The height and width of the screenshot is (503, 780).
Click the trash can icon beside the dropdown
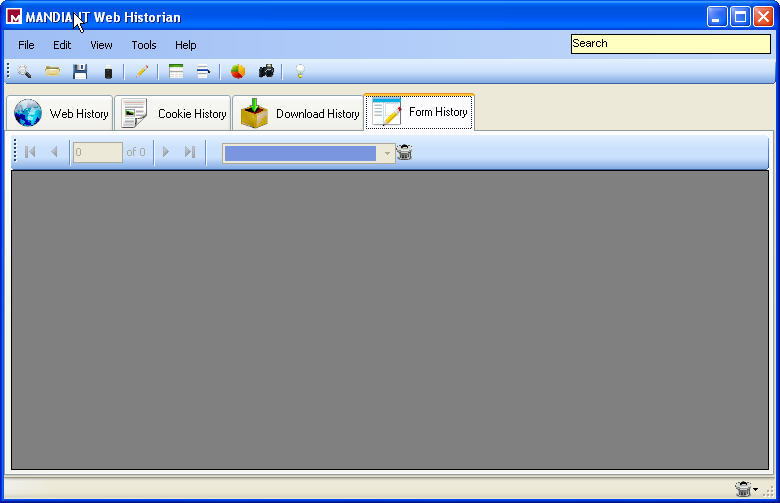coord(404,152)
